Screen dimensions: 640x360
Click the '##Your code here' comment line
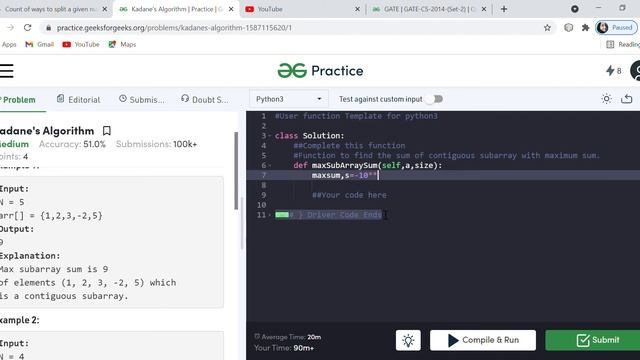pyautogui.click(x=349, y=195)
